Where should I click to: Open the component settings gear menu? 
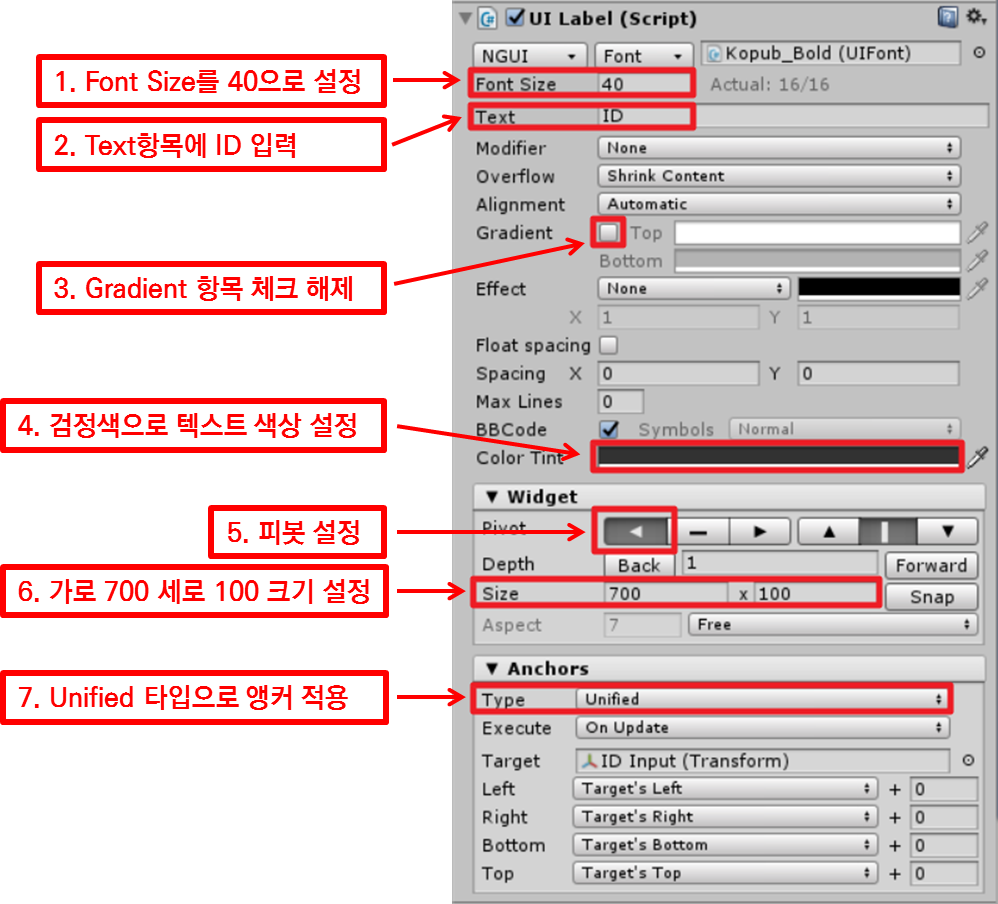point(976,17)
